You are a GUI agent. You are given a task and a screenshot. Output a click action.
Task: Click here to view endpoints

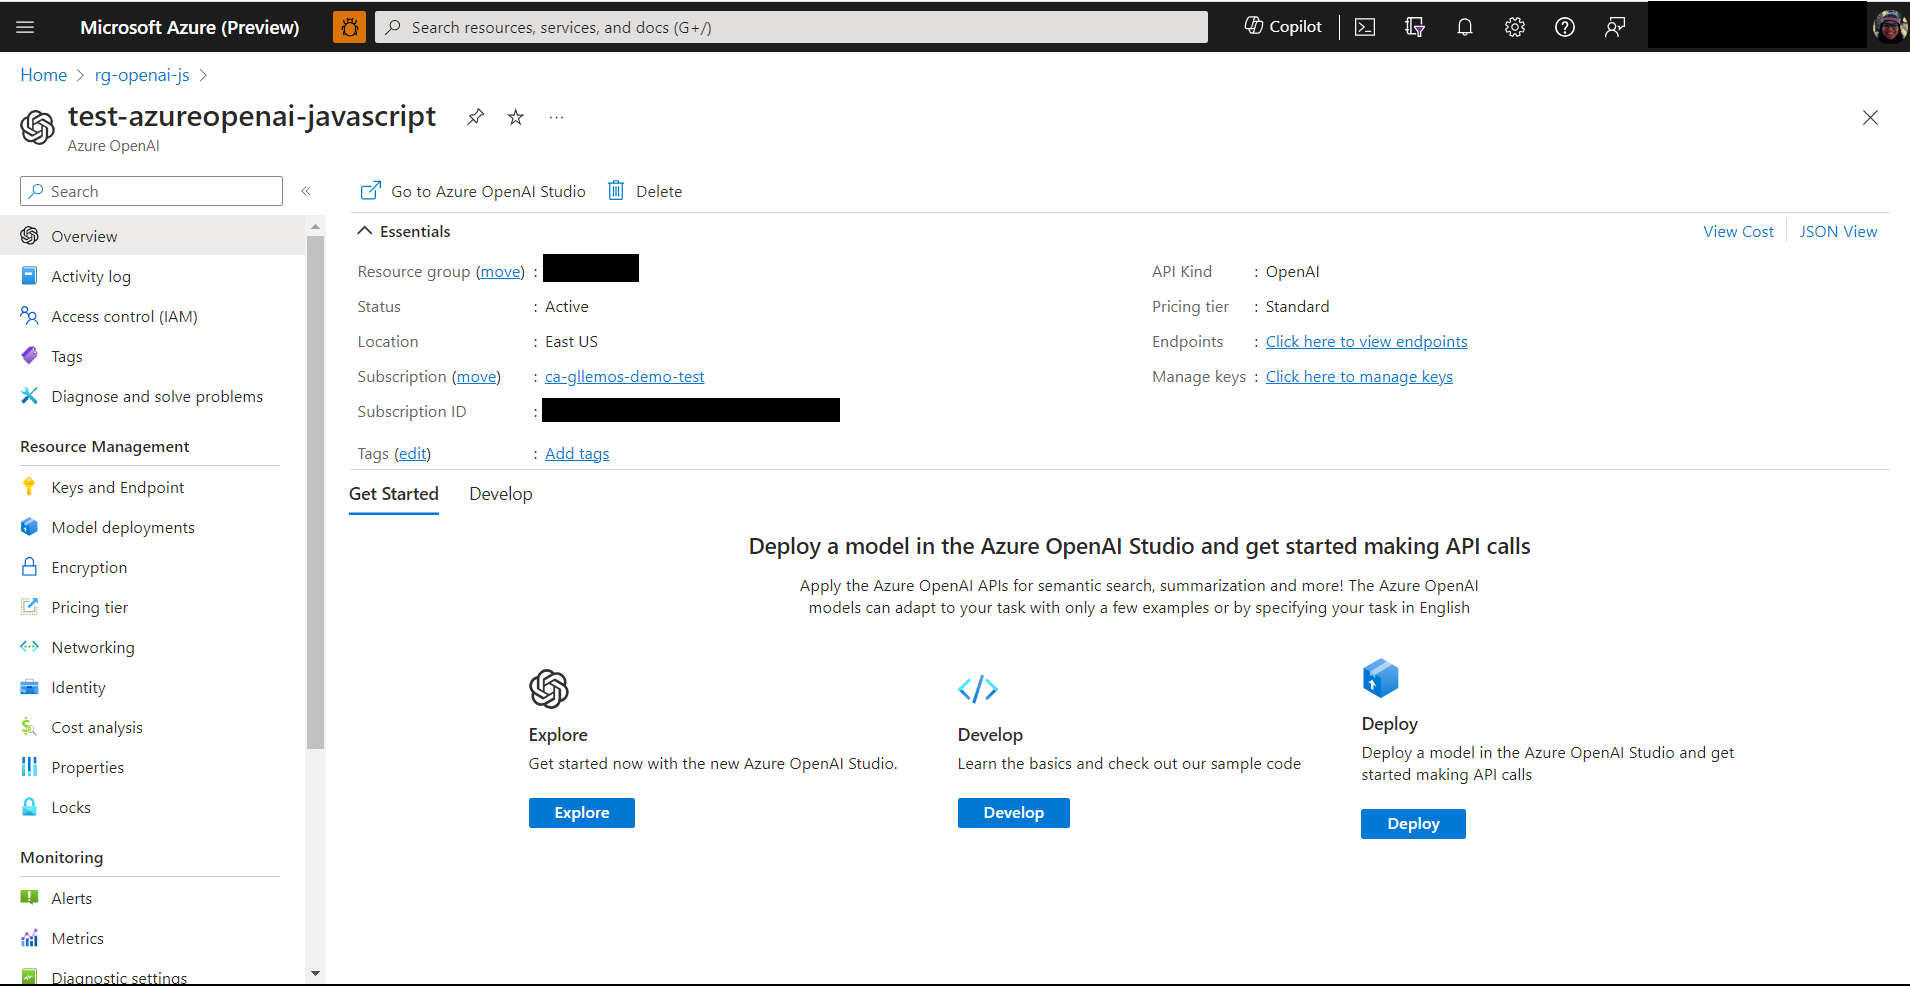click(x=1366, y=342)
